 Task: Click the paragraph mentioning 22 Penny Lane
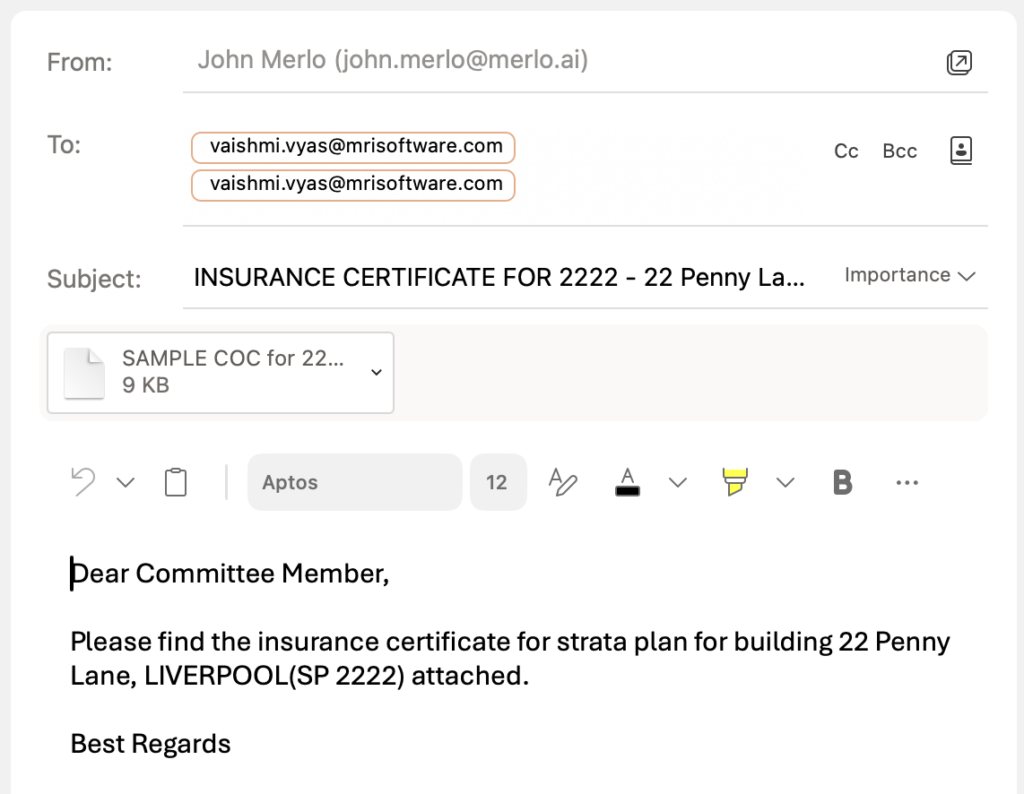(x=510, y=659)
